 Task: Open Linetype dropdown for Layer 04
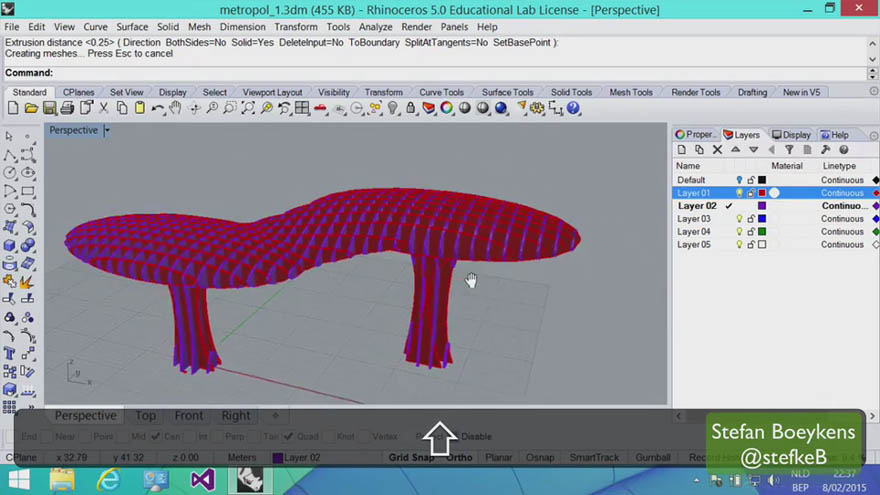click(x=842, y=232)
